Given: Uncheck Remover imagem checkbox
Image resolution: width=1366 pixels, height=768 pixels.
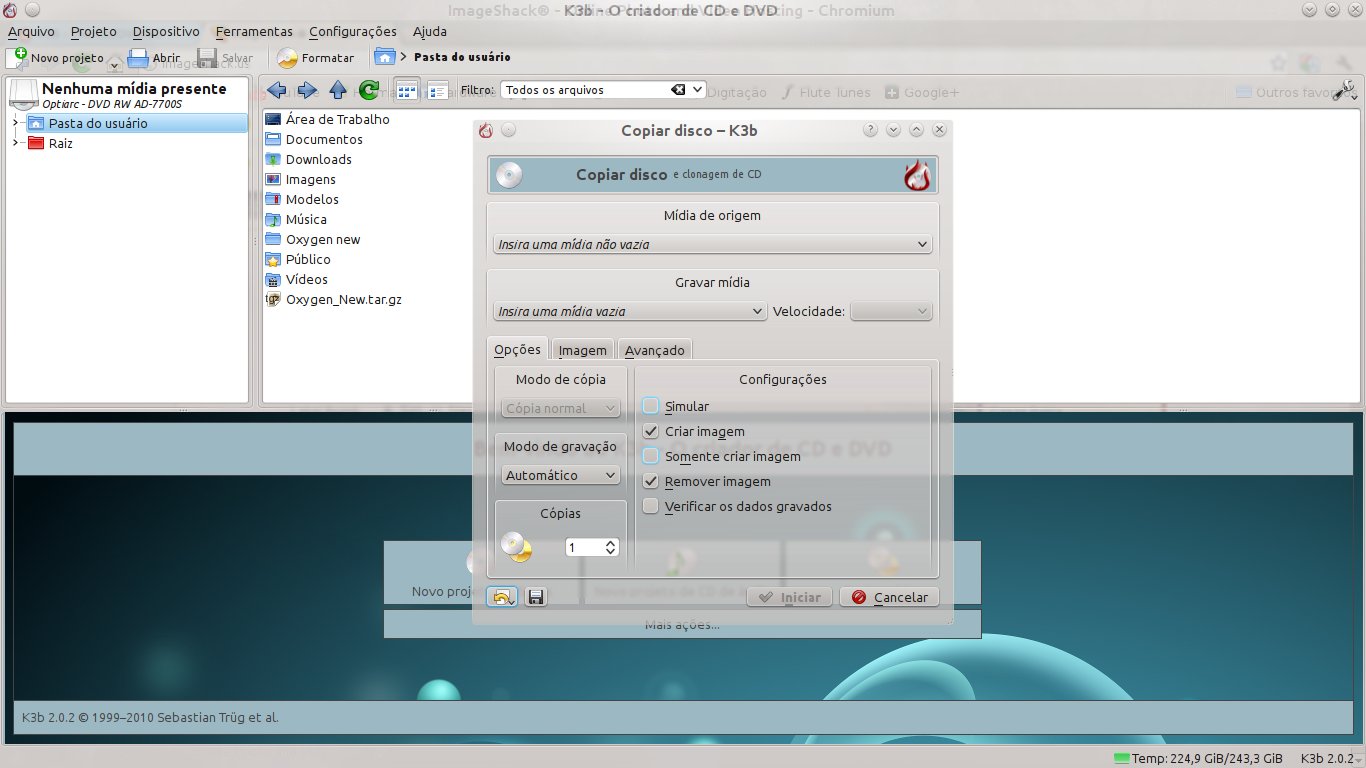Looking at the screenshot, I should click(x=651, y=481).
